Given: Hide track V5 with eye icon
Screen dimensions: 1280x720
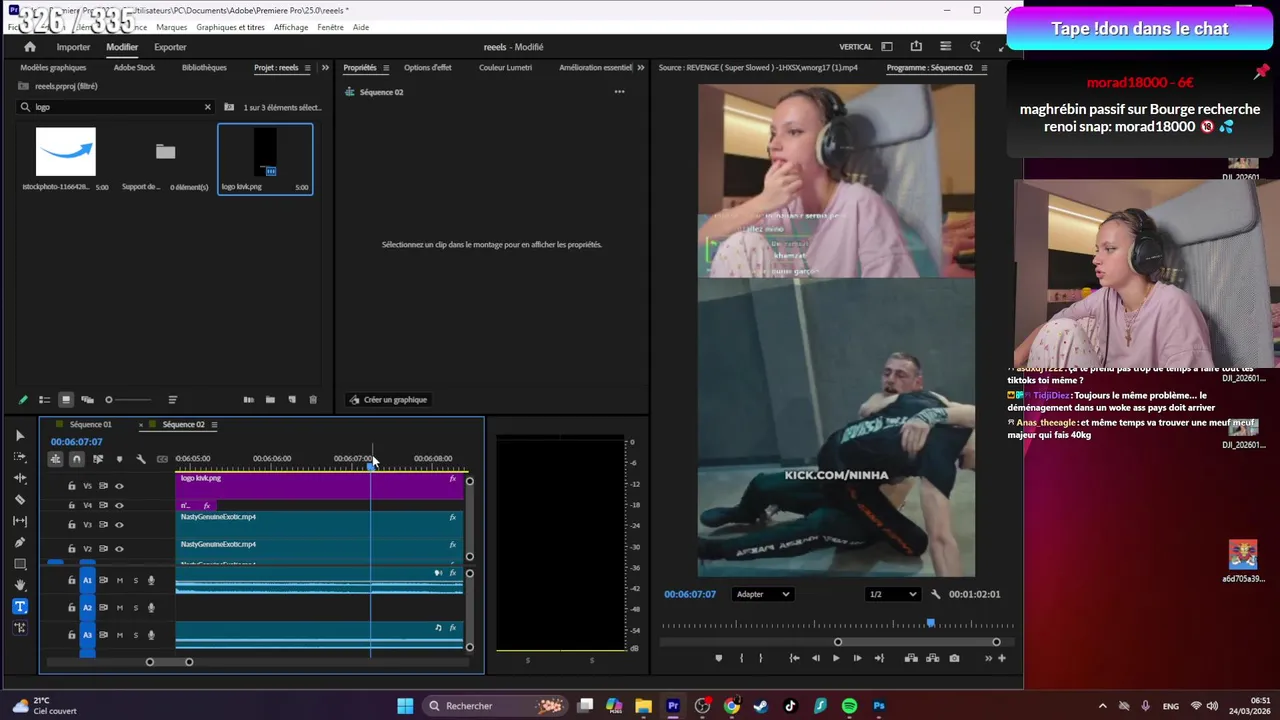Looking at the screenshot, I should click(119, 486).
